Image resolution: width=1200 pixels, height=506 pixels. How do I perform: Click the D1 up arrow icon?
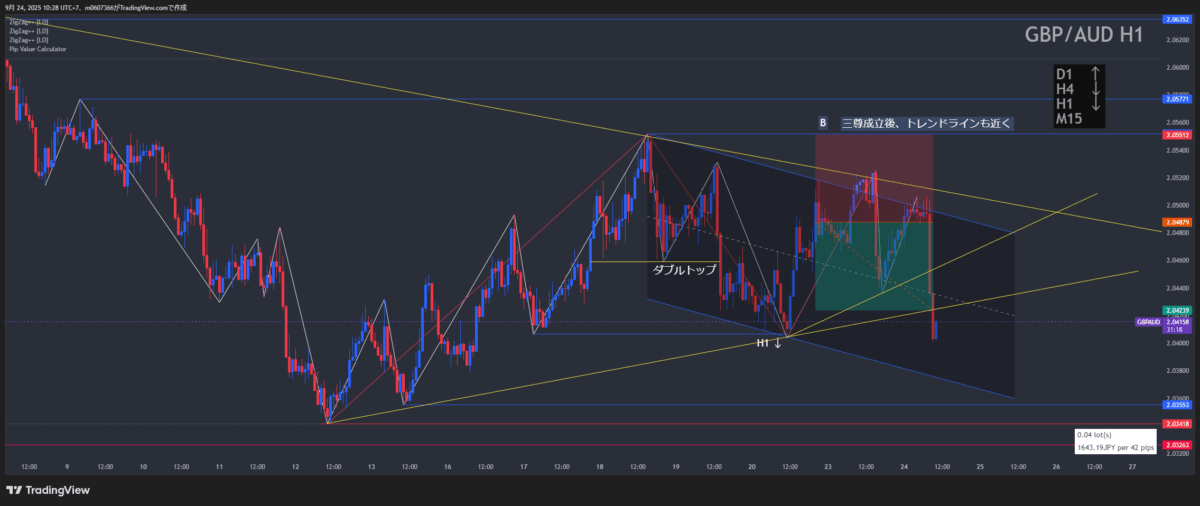[x=1096, y=73]
